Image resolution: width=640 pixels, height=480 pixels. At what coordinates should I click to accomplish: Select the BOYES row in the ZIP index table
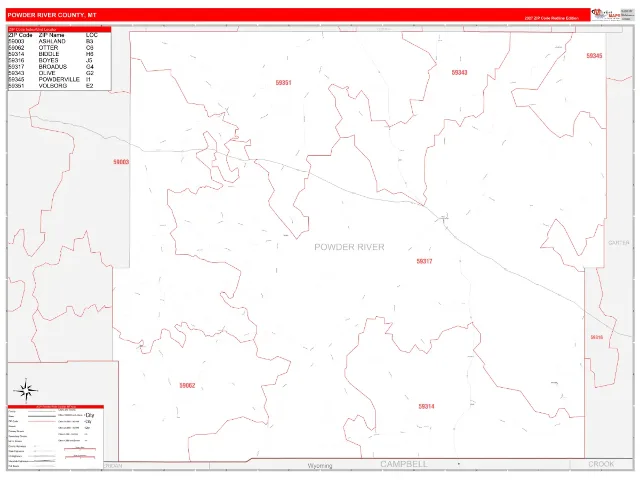pos(51,60)
